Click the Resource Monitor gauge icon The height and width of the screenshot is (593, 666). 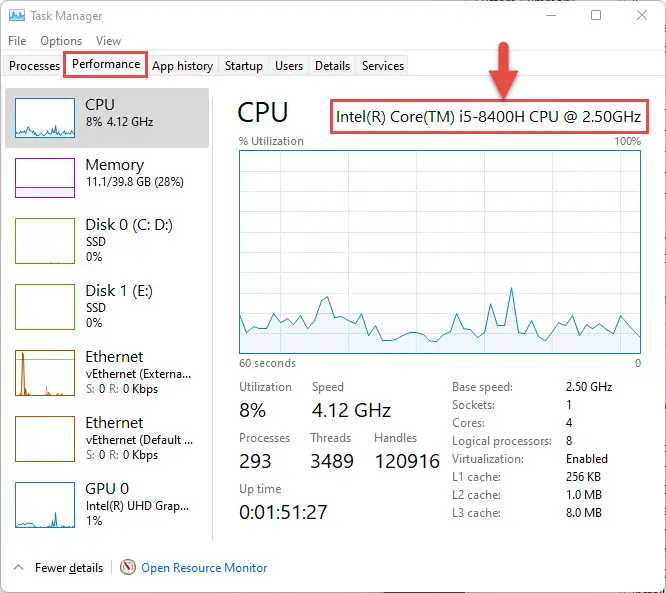[x=127, y=567]
